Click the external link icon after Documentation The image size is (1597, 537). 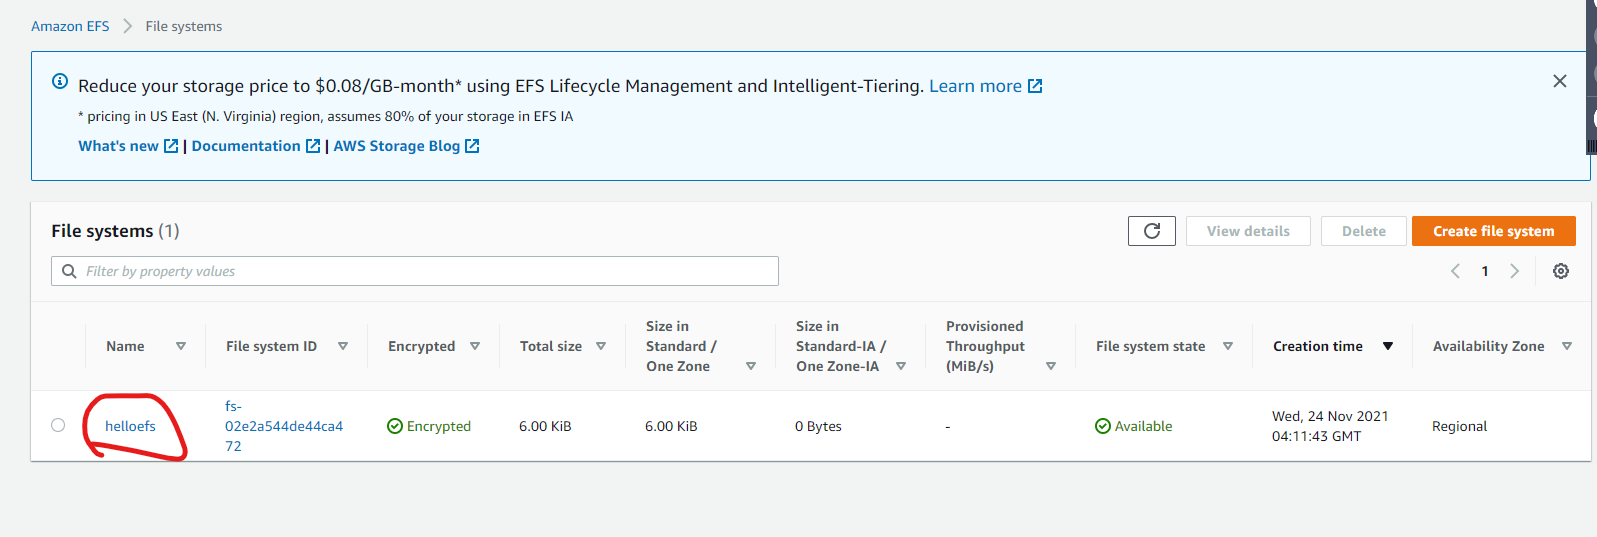point(313,146)
